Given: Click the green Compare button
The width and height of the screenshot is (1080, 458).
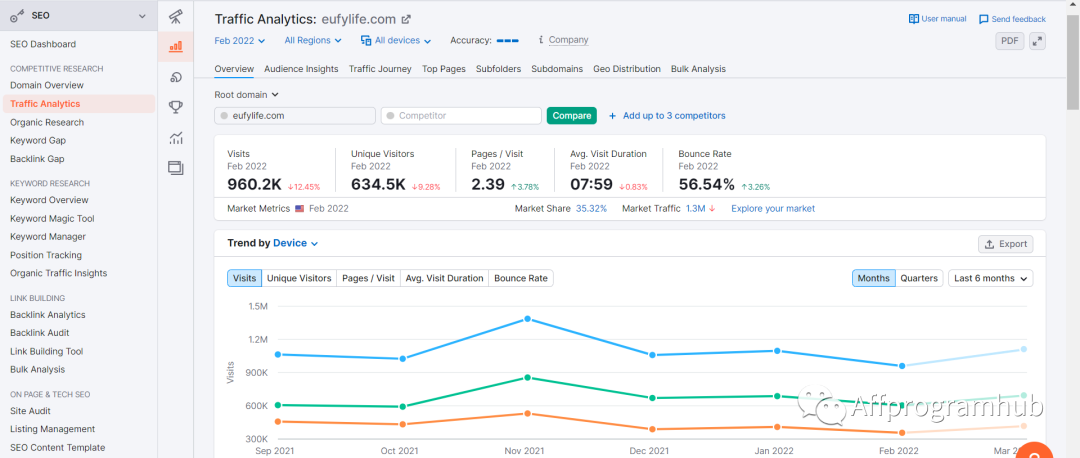Looking at the screenshot, I should click(x=572, y=116).
